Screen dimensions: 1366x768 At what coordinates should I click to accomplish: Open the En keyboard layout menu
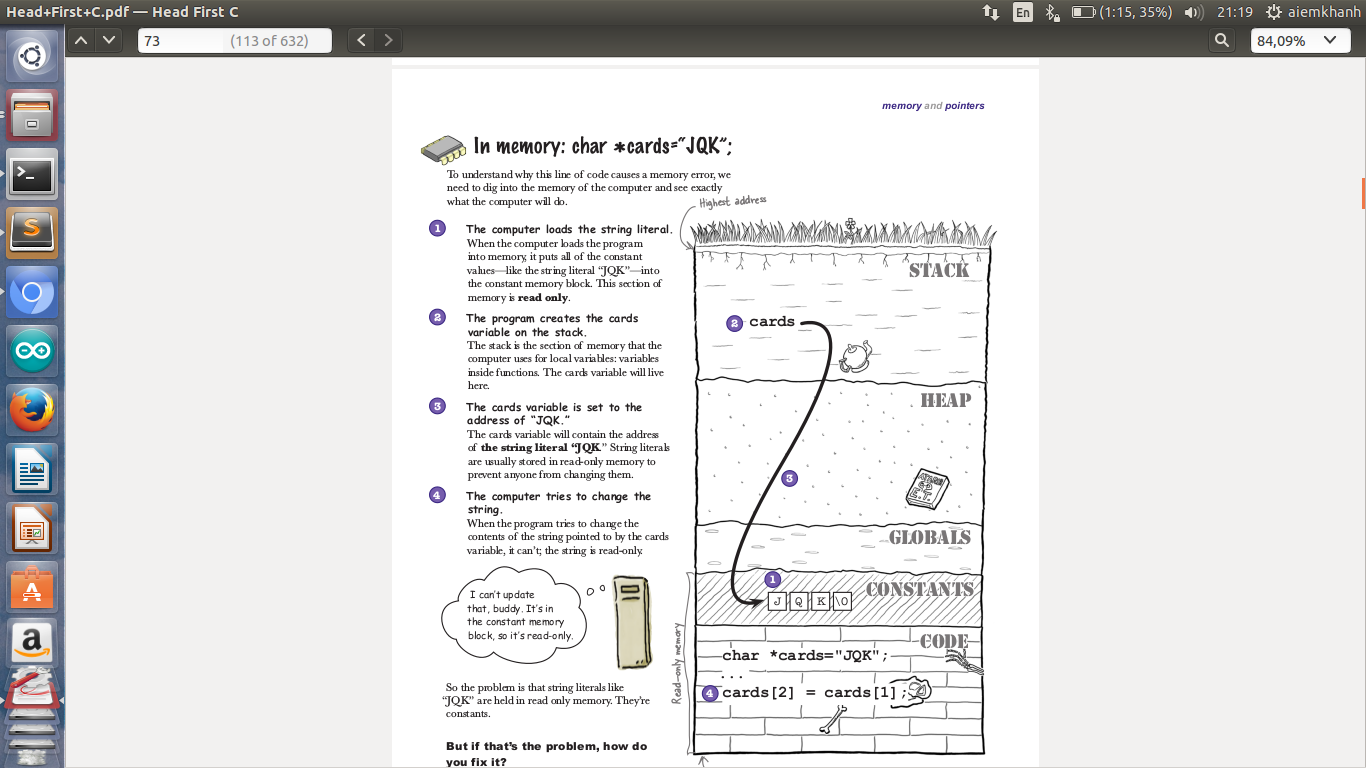[x=1022, y=12]
